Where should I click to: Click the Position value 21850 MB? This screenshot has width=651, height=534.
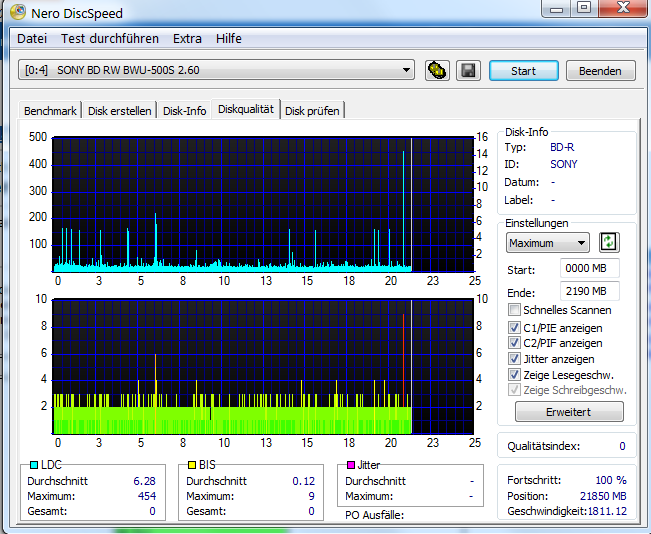[603, 496]
